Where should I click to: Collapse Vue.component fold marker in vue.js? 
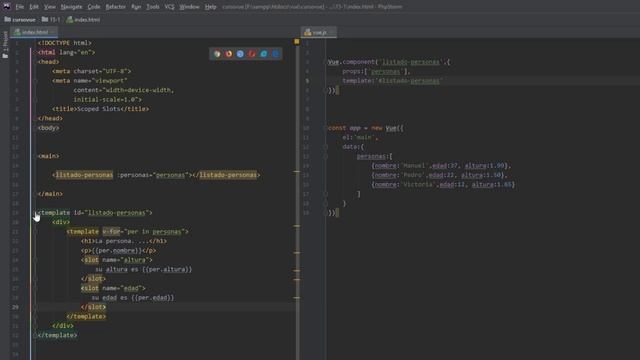326,62
